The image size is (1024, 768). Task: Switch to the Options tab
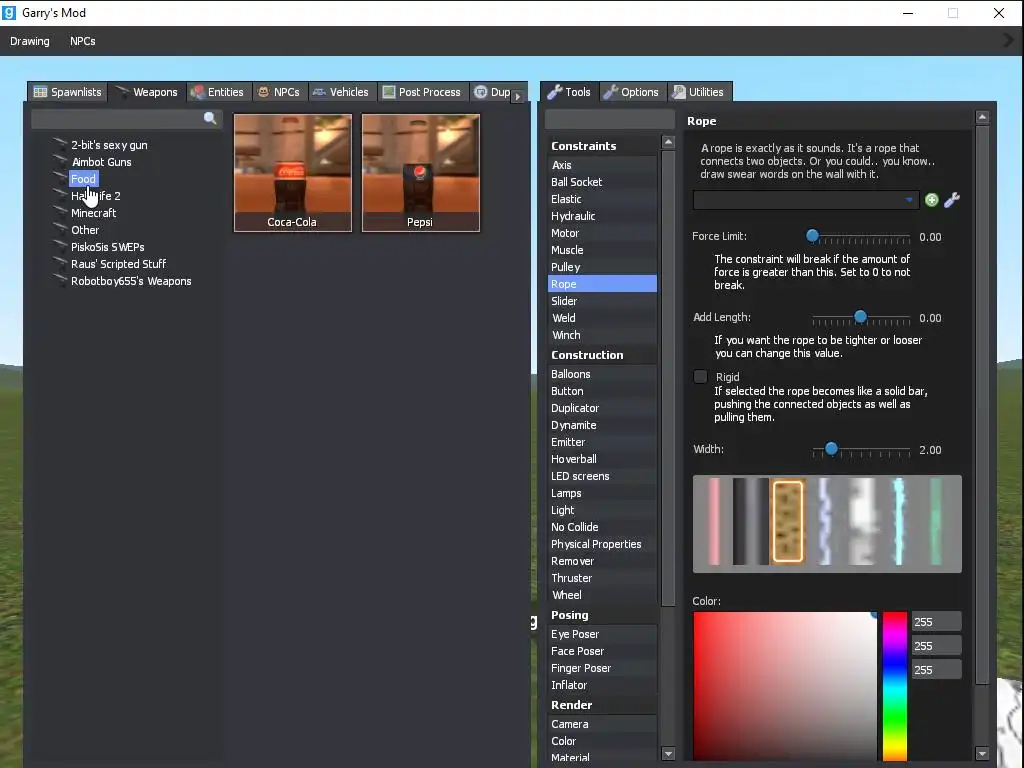click(x=632, y=92)
